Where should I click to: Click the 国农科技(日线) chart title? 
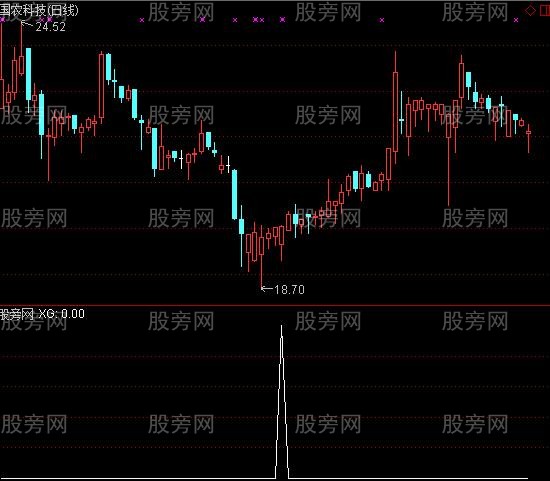tap(39, 11)
